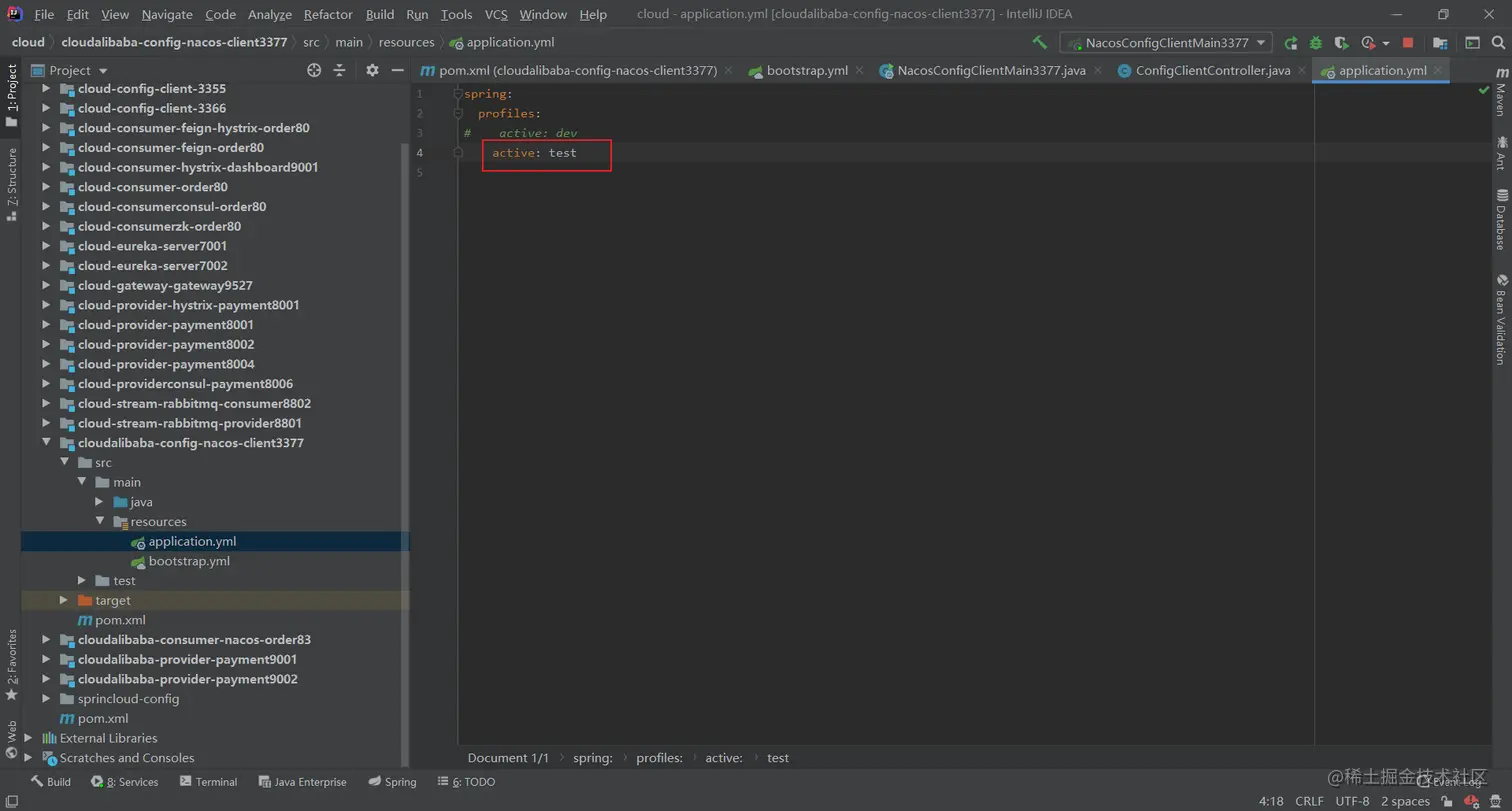The height and width of the screenshot is (811, 1512).
Task: Click the Profiler run icon in the toolbar
Action: tap(1368, 43)
